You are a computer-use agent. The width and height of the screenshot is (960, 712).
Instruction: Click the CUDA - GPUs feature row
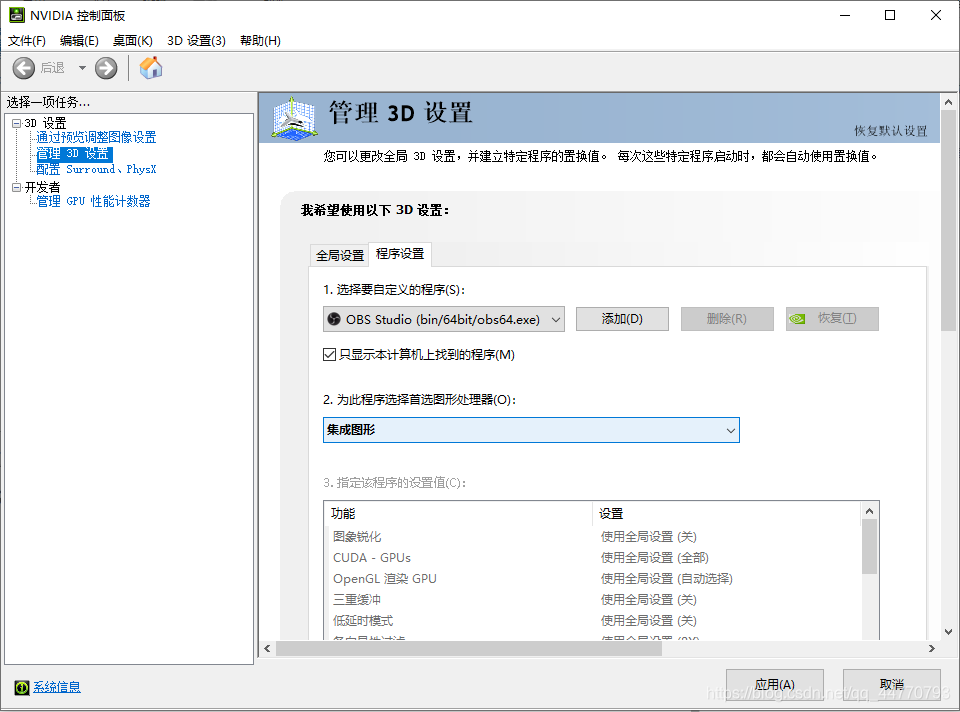(x=593, y=558)
